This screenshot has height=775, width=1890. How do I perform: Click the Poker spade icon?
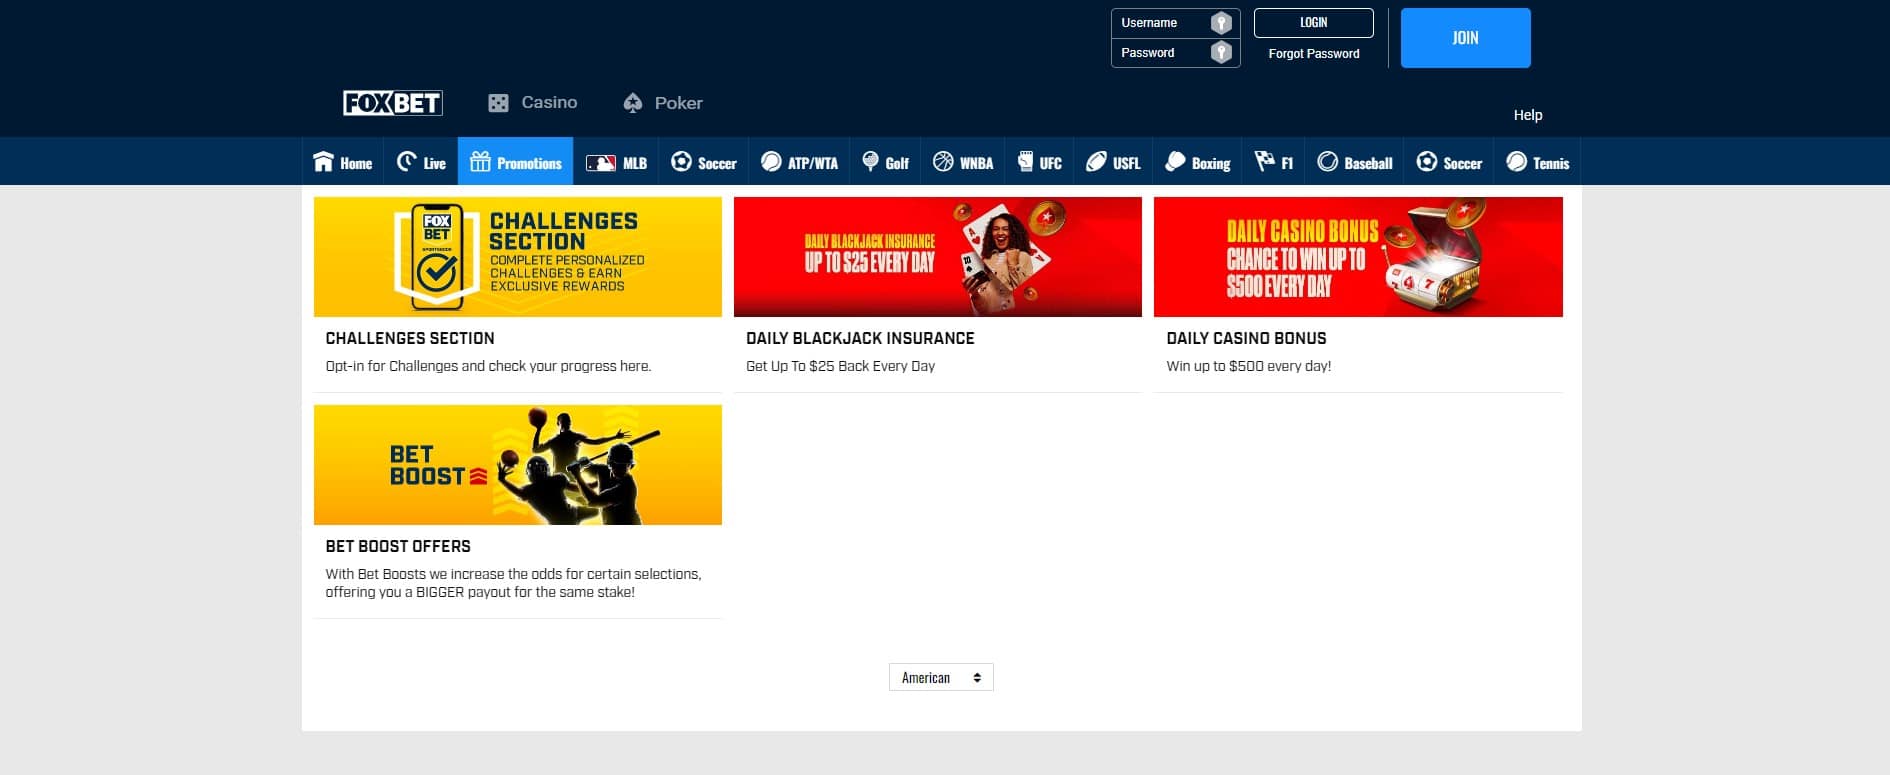[632, 103]
